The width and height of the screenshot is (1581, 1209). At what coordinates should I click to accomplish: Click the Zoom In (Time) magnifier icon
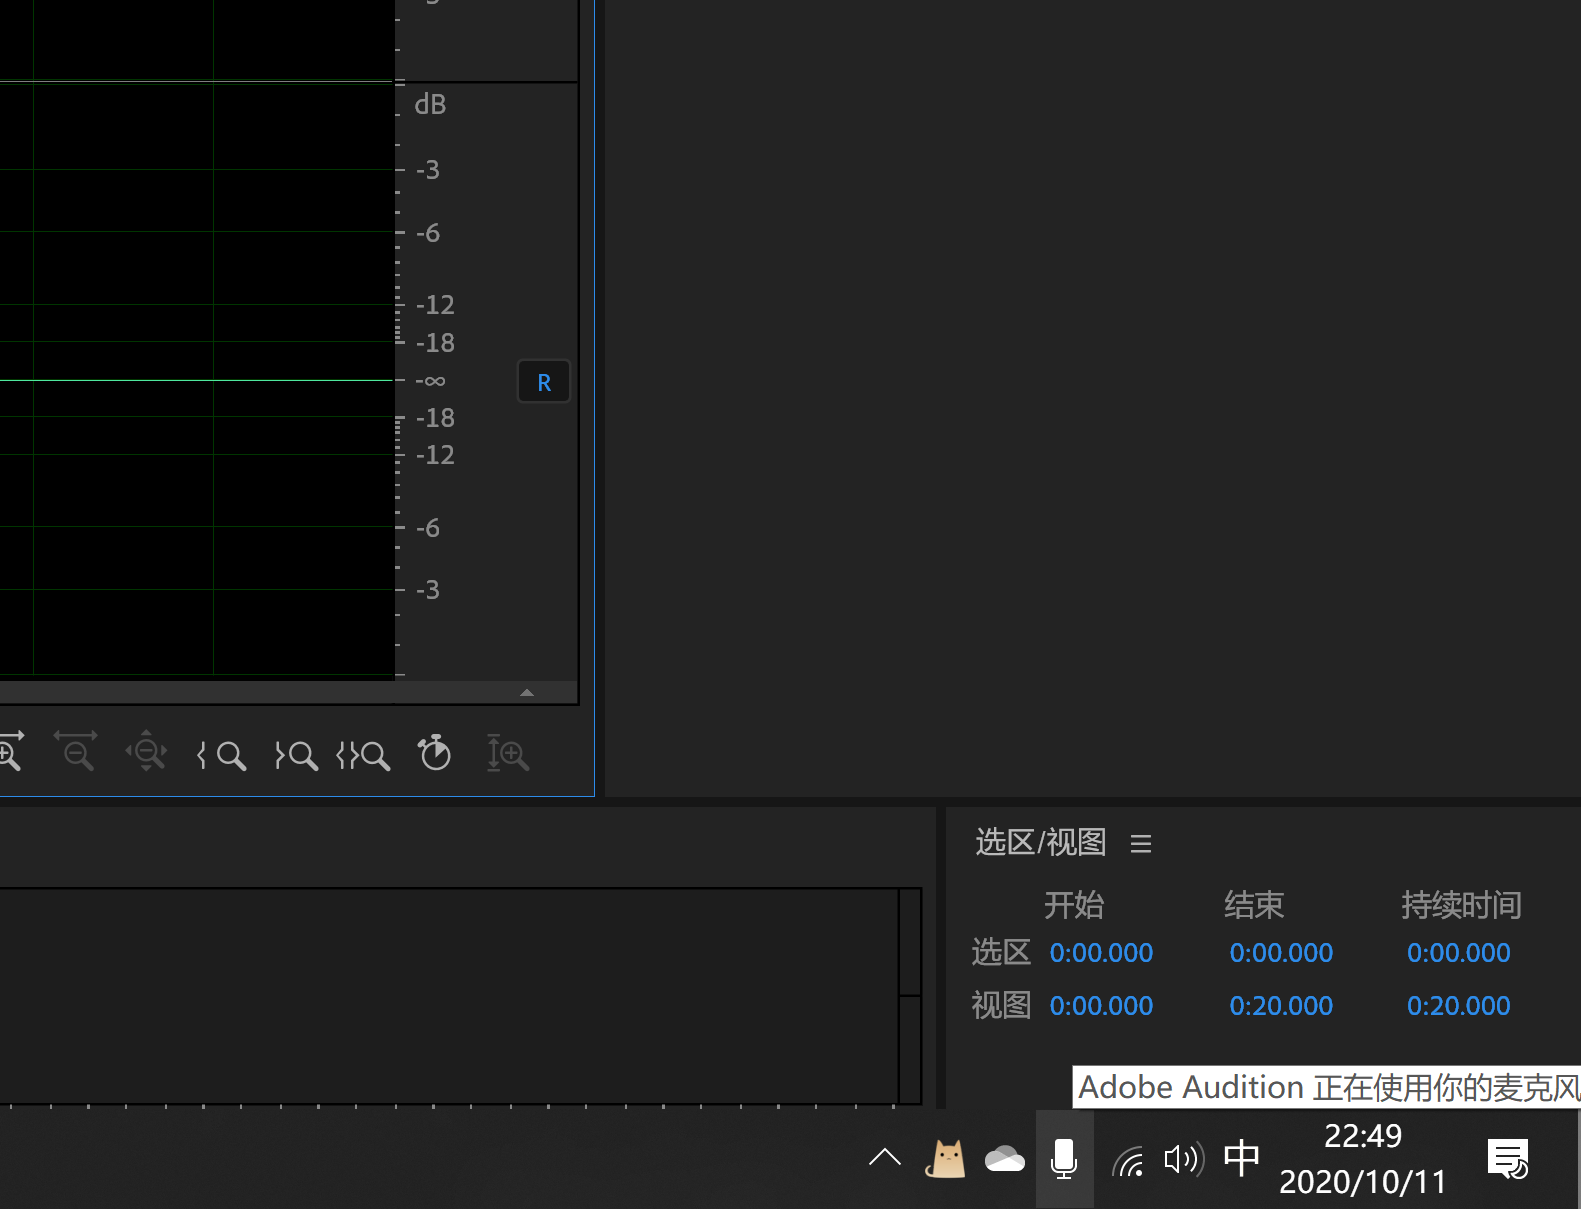(x=9, y=752)
